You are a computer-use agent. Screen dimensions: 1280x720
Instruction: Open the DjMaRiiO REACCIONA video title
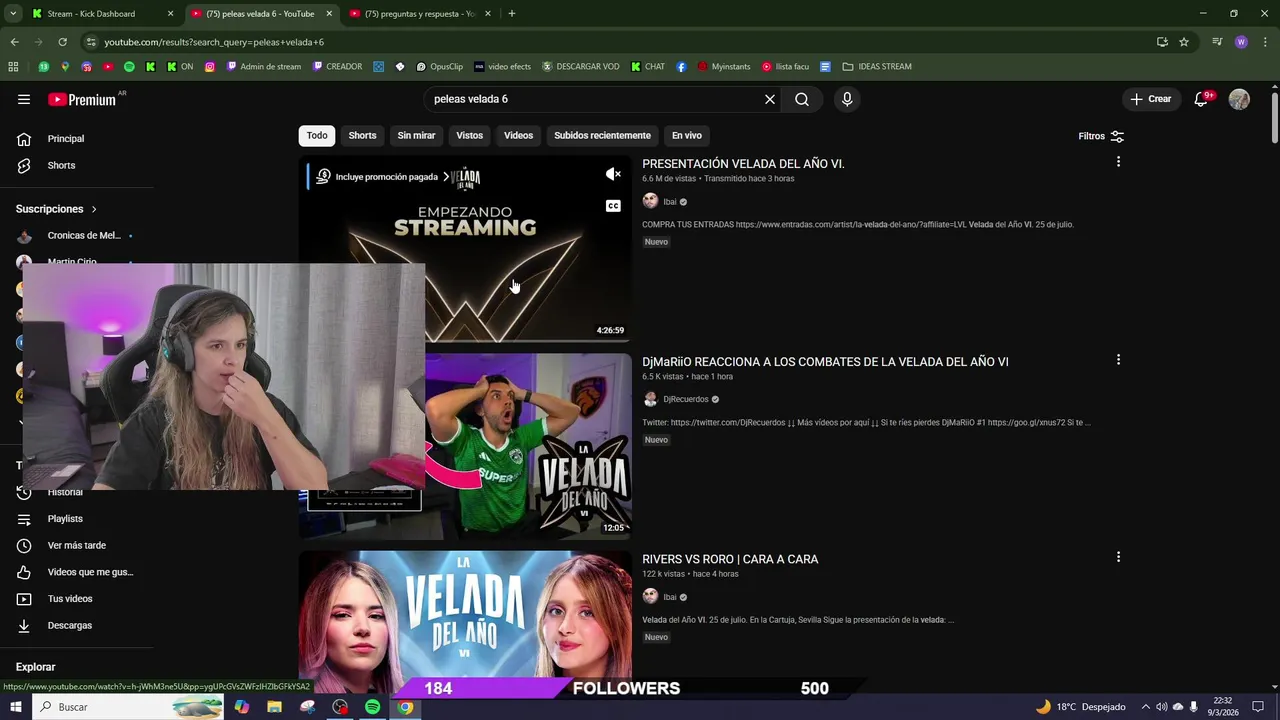tap(825, 362)
